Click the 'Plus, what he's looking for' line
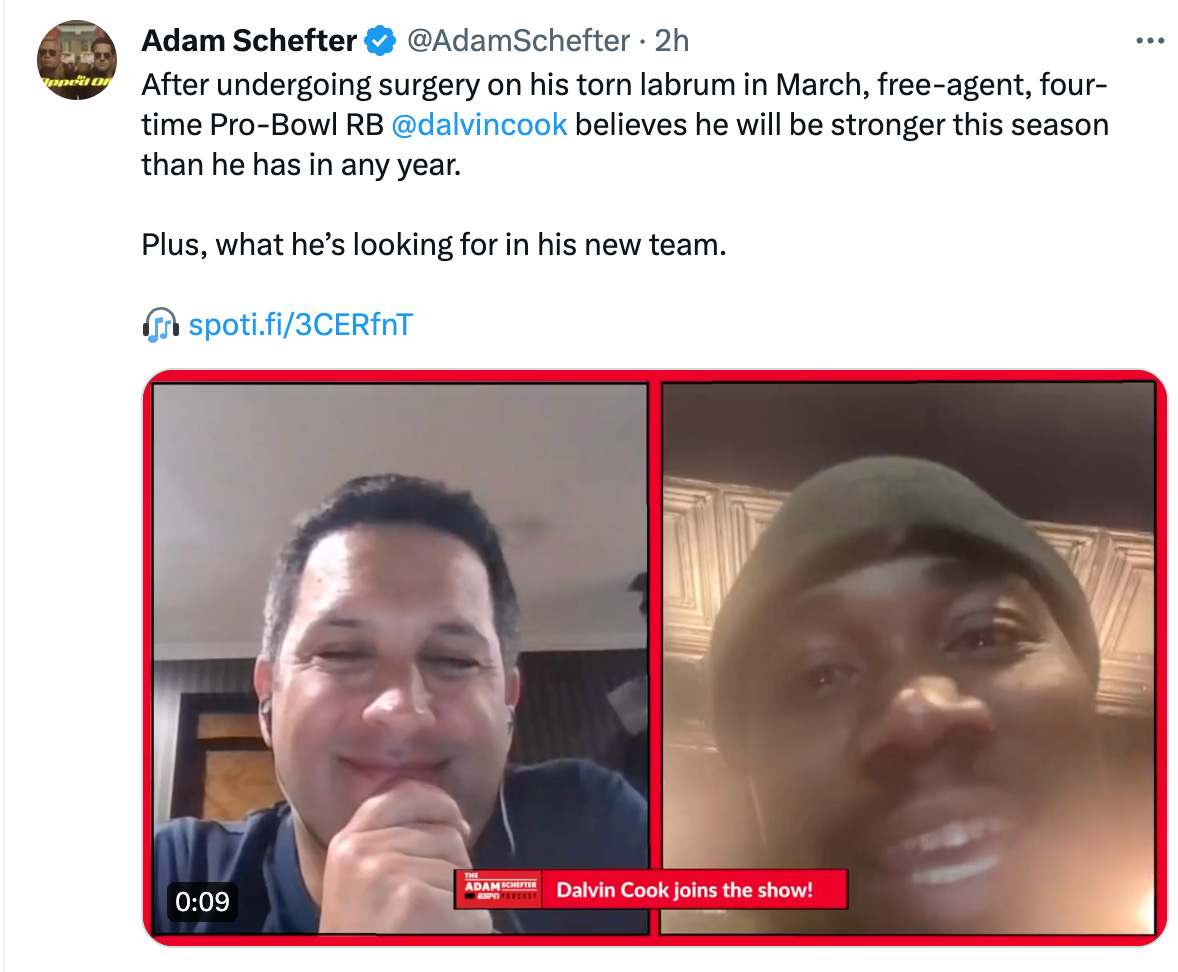Image resolution: width=1178 pixels, height=972 pixels. click(x=434, y=245)
